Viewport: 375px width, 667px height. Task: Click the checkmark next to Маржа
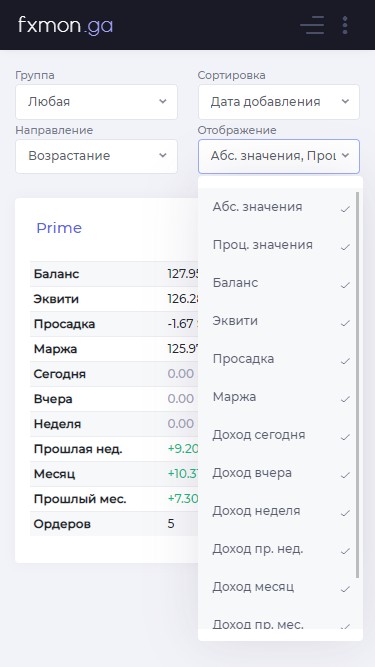click(x=346, y=399)
